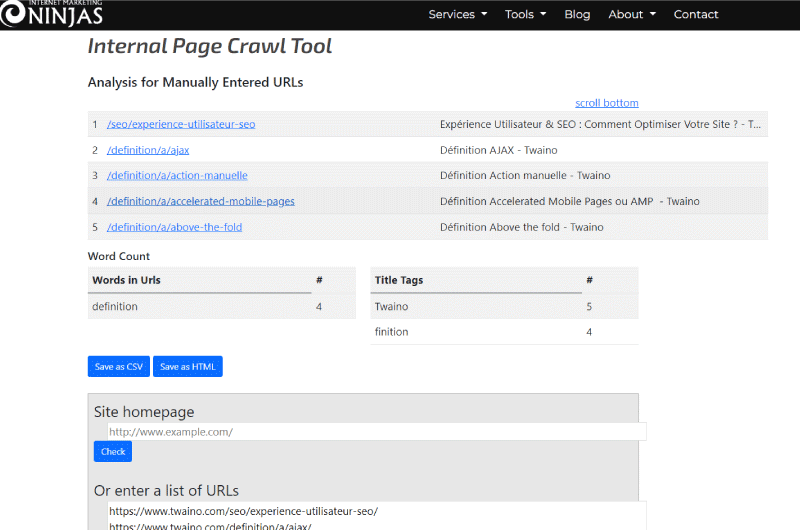Click the blue Check button
The height and width of the screenshot is (530, 800).
113,452
